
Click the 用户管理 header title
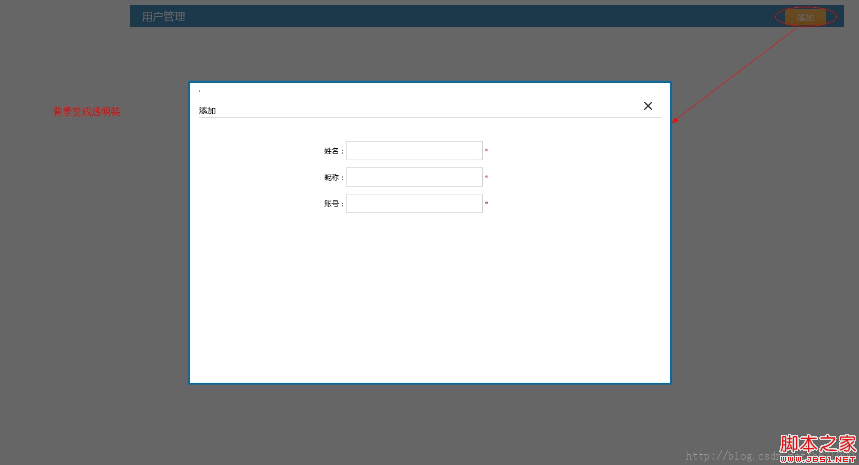(x=163, y=17)
